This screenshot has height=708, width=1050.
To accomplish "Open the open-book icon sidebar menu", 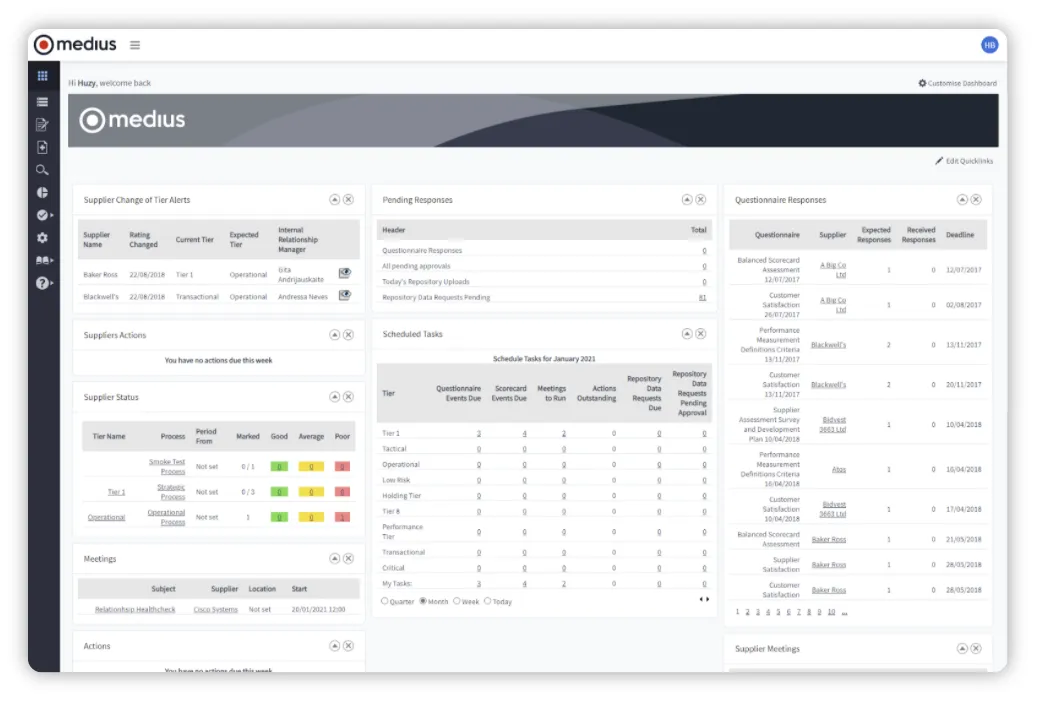I will 44,261.
